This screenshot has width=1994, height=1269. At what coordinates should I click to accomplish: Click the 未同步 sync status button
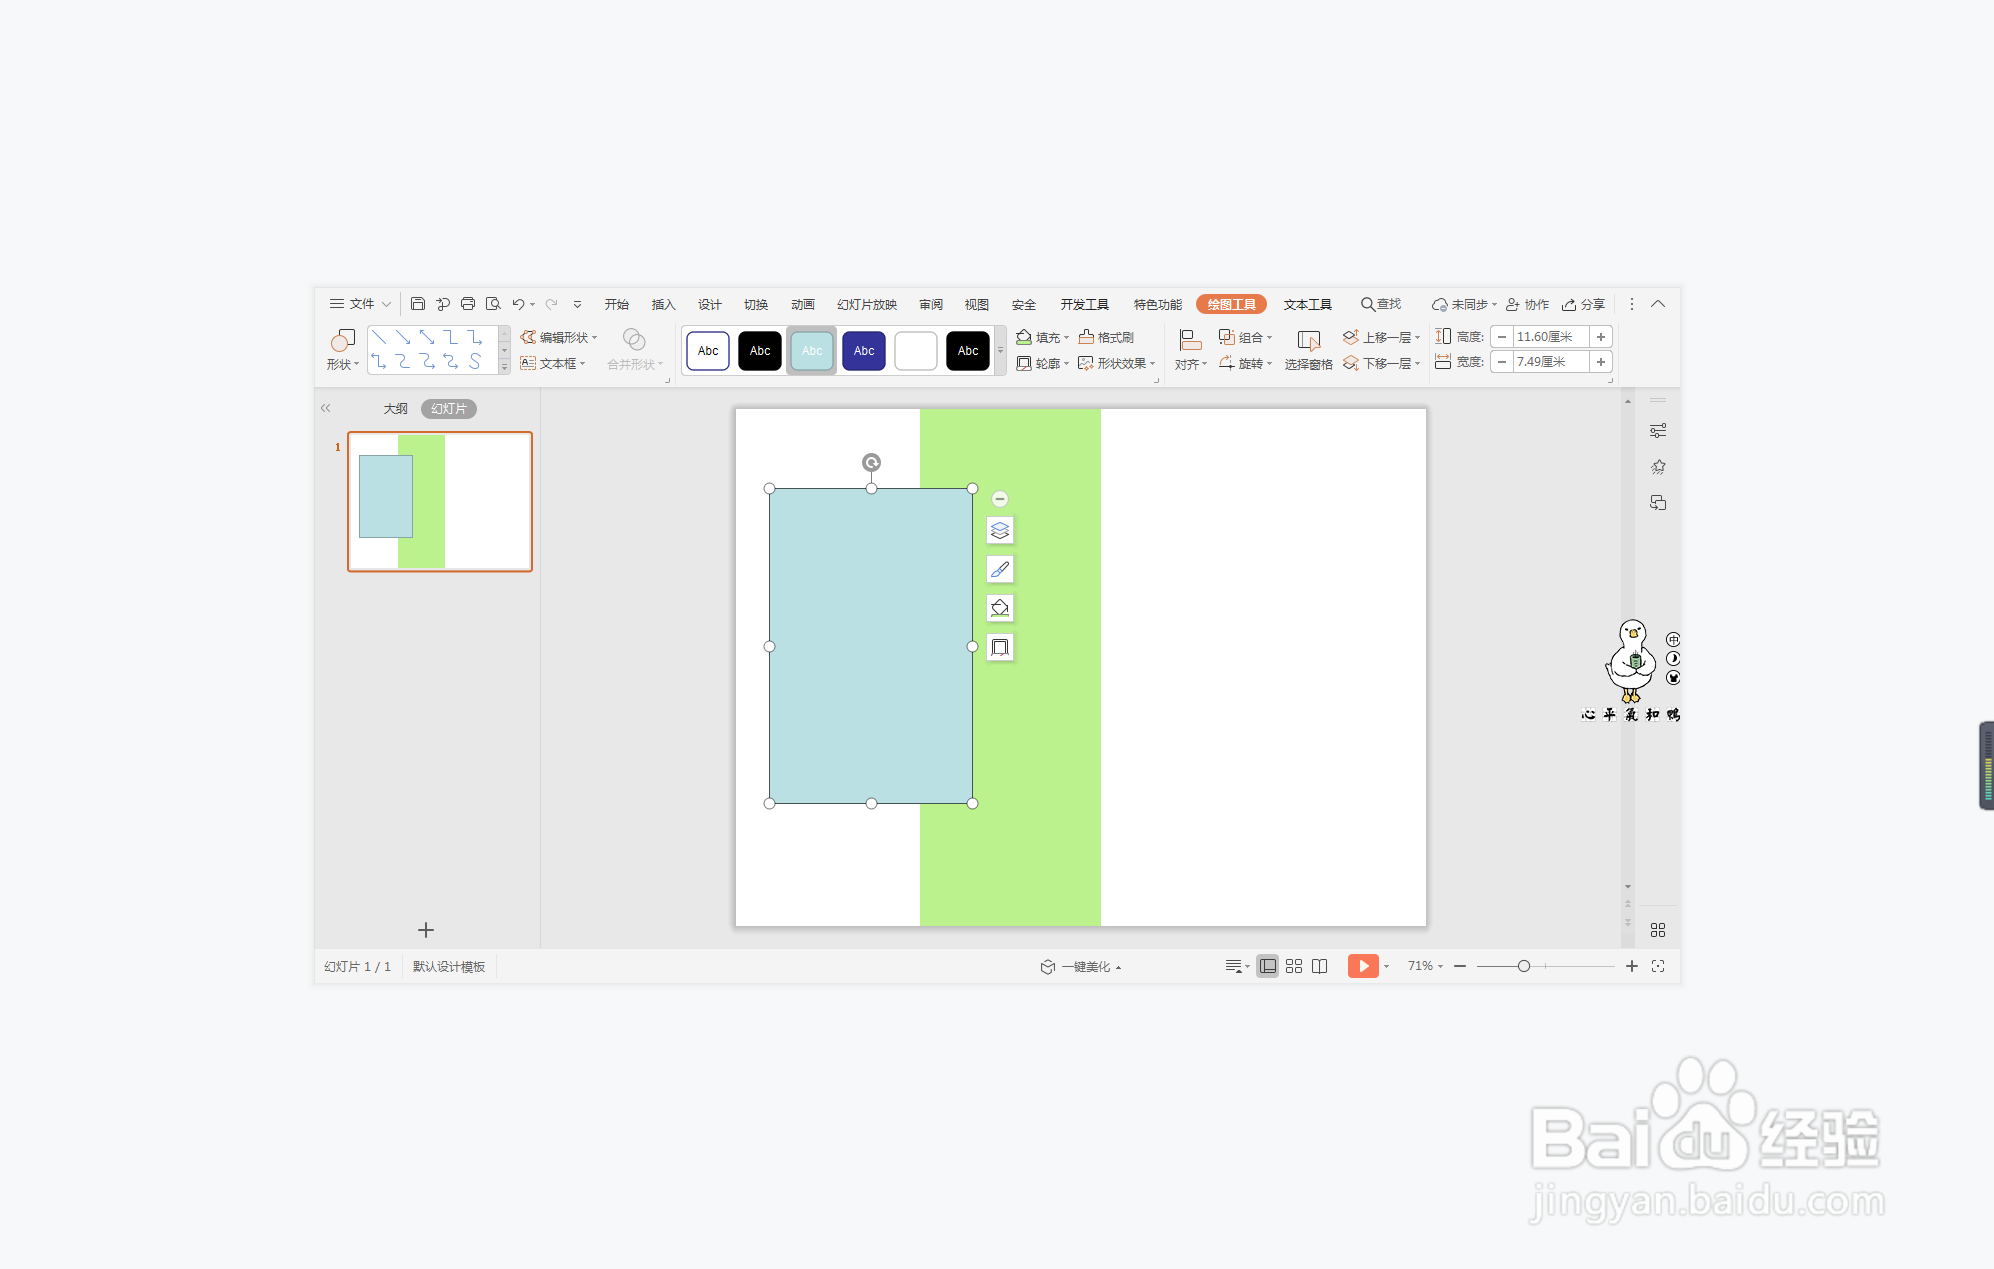click(1464, 304)
